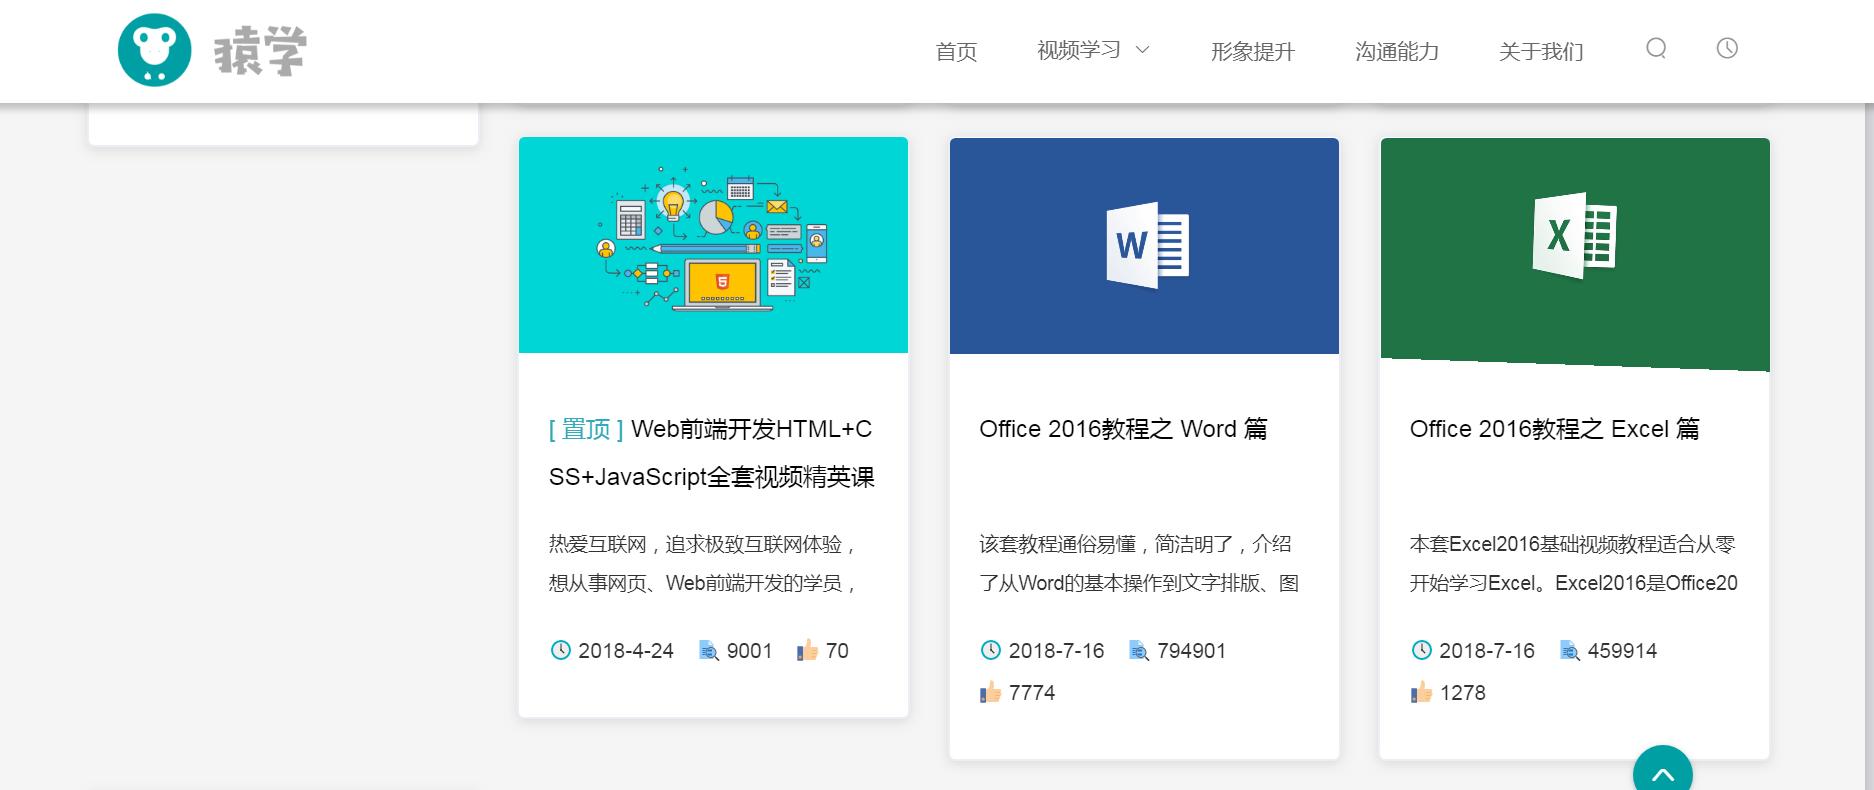Click the like count 70

coord(837,651)
